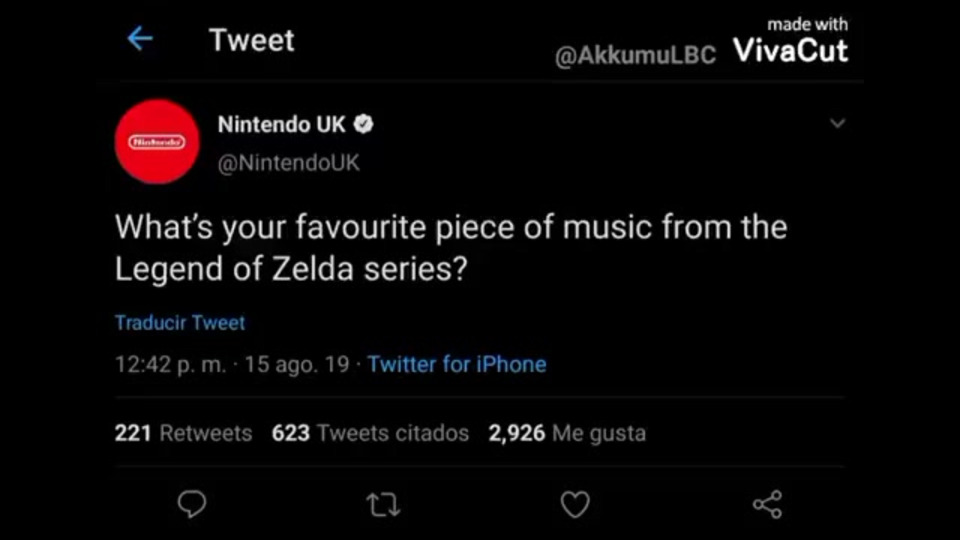Like the tweet with heart icon
Screen dimensions: 960x540
[575, 505]
